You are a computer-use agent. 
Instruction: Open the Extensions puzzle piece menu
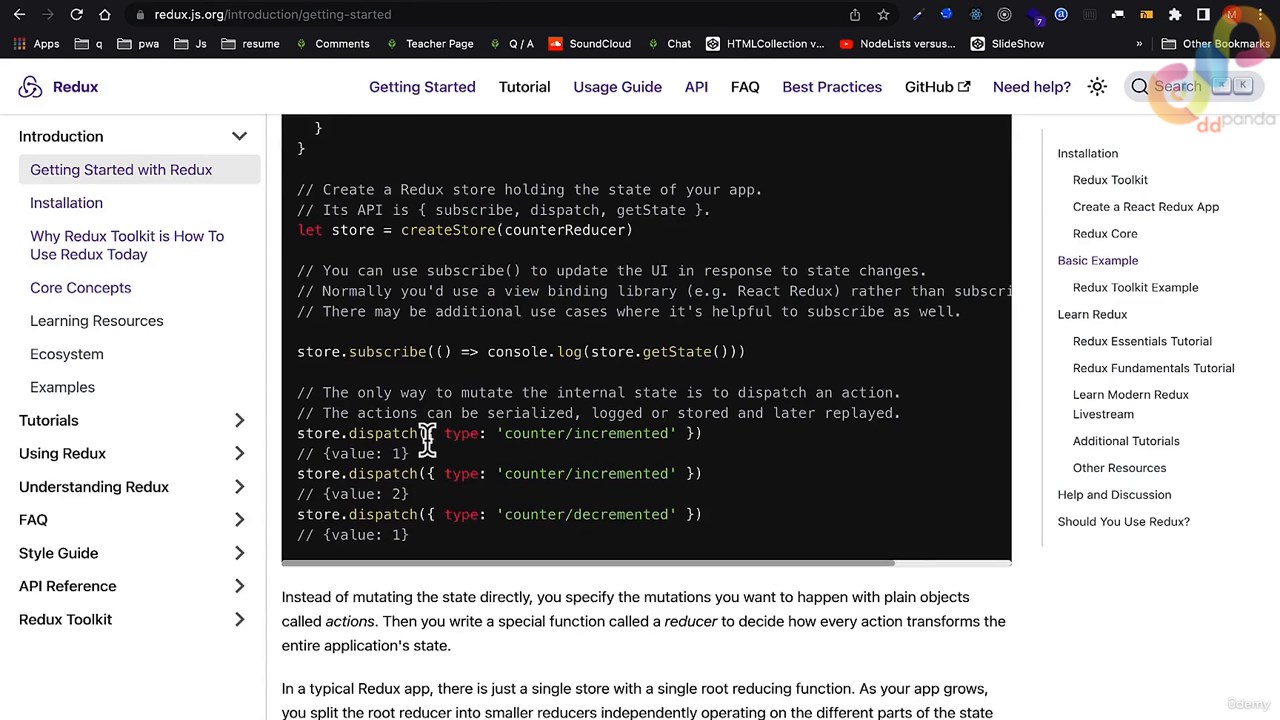tap(1175, 15)
